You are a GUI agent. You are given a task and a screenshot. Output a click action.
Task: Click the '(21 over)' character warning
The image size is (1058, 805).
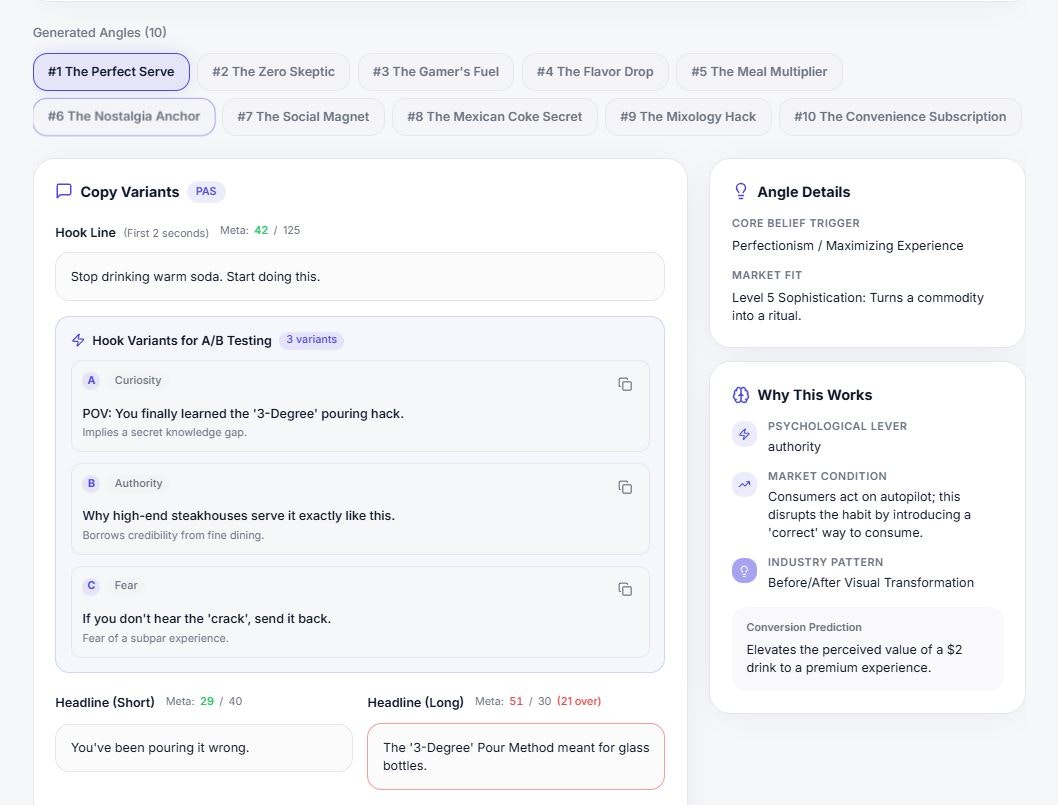click(579, 701)
